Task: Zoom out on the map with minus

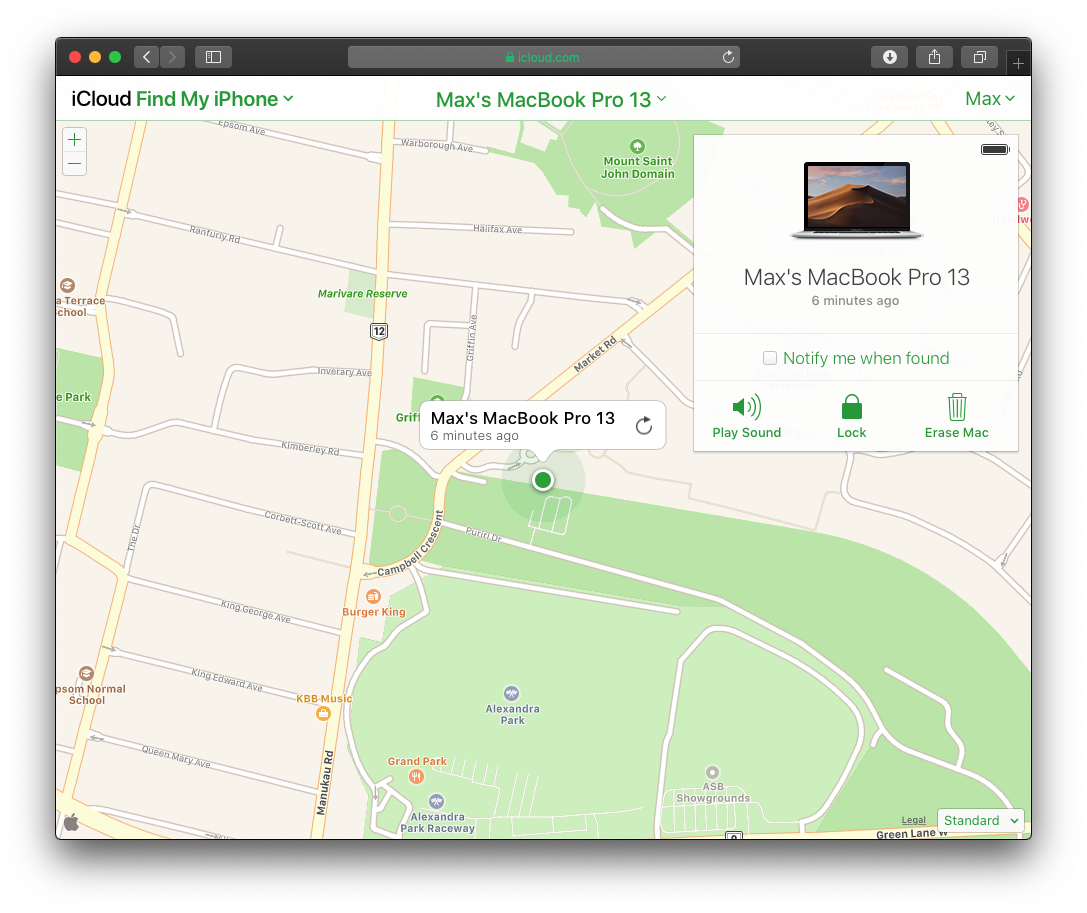Action: point(75,164)
